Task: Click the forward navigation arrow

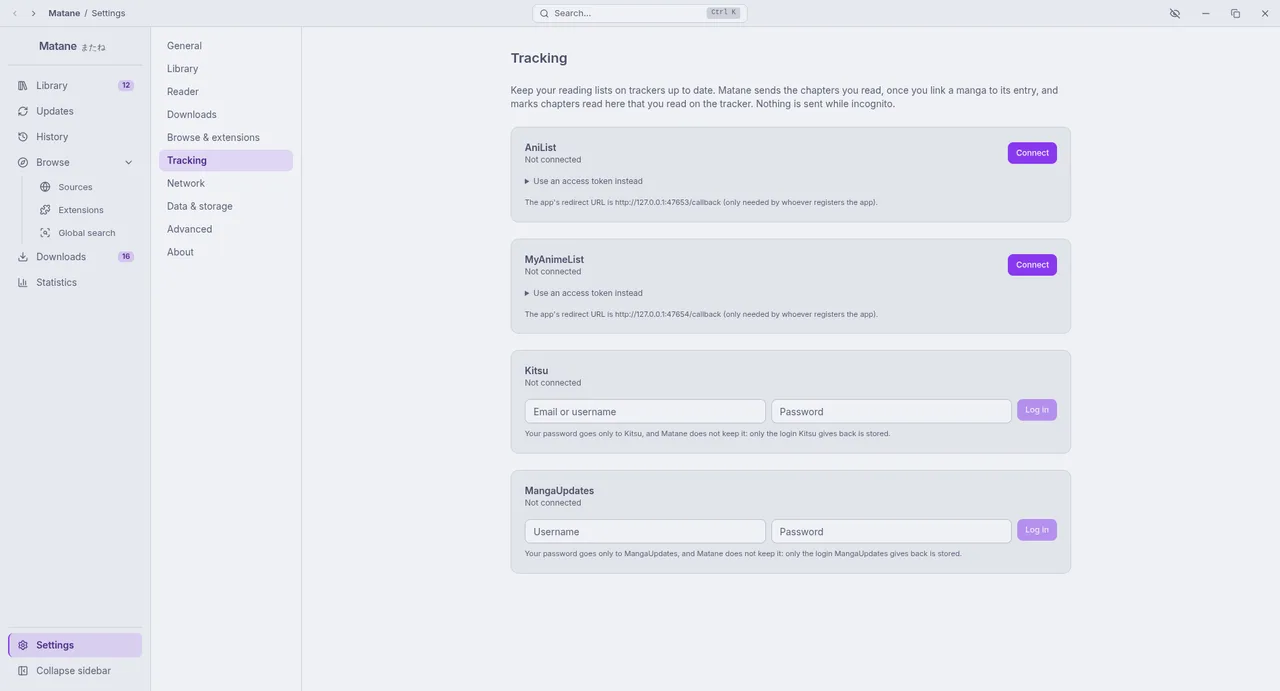Action: tap(33, 13)
